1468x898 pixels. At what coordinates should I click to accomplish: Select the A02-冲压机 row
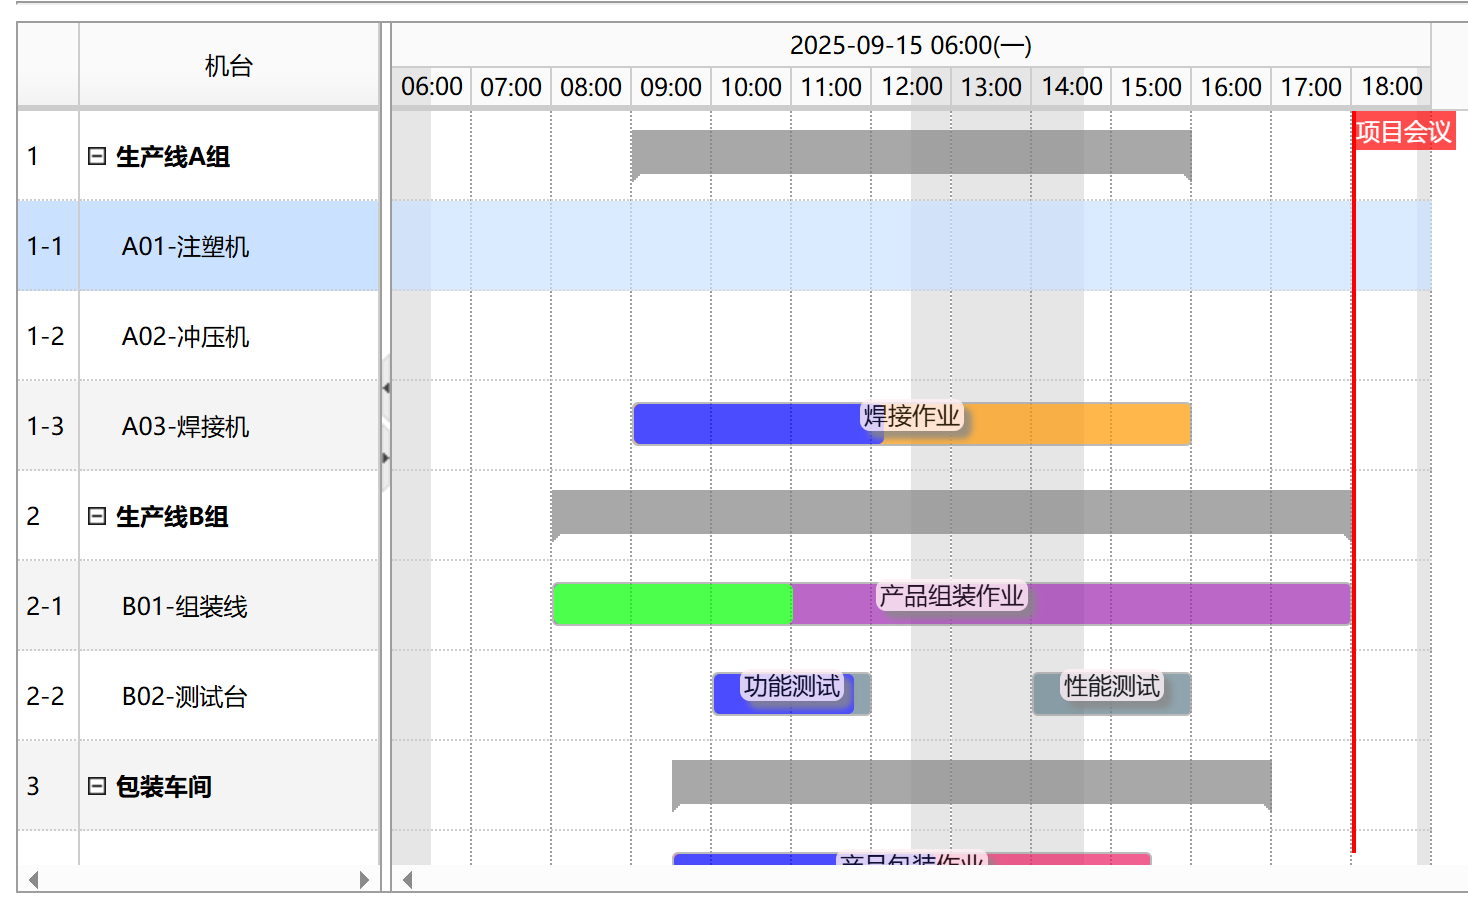click(x=198, y=336)
